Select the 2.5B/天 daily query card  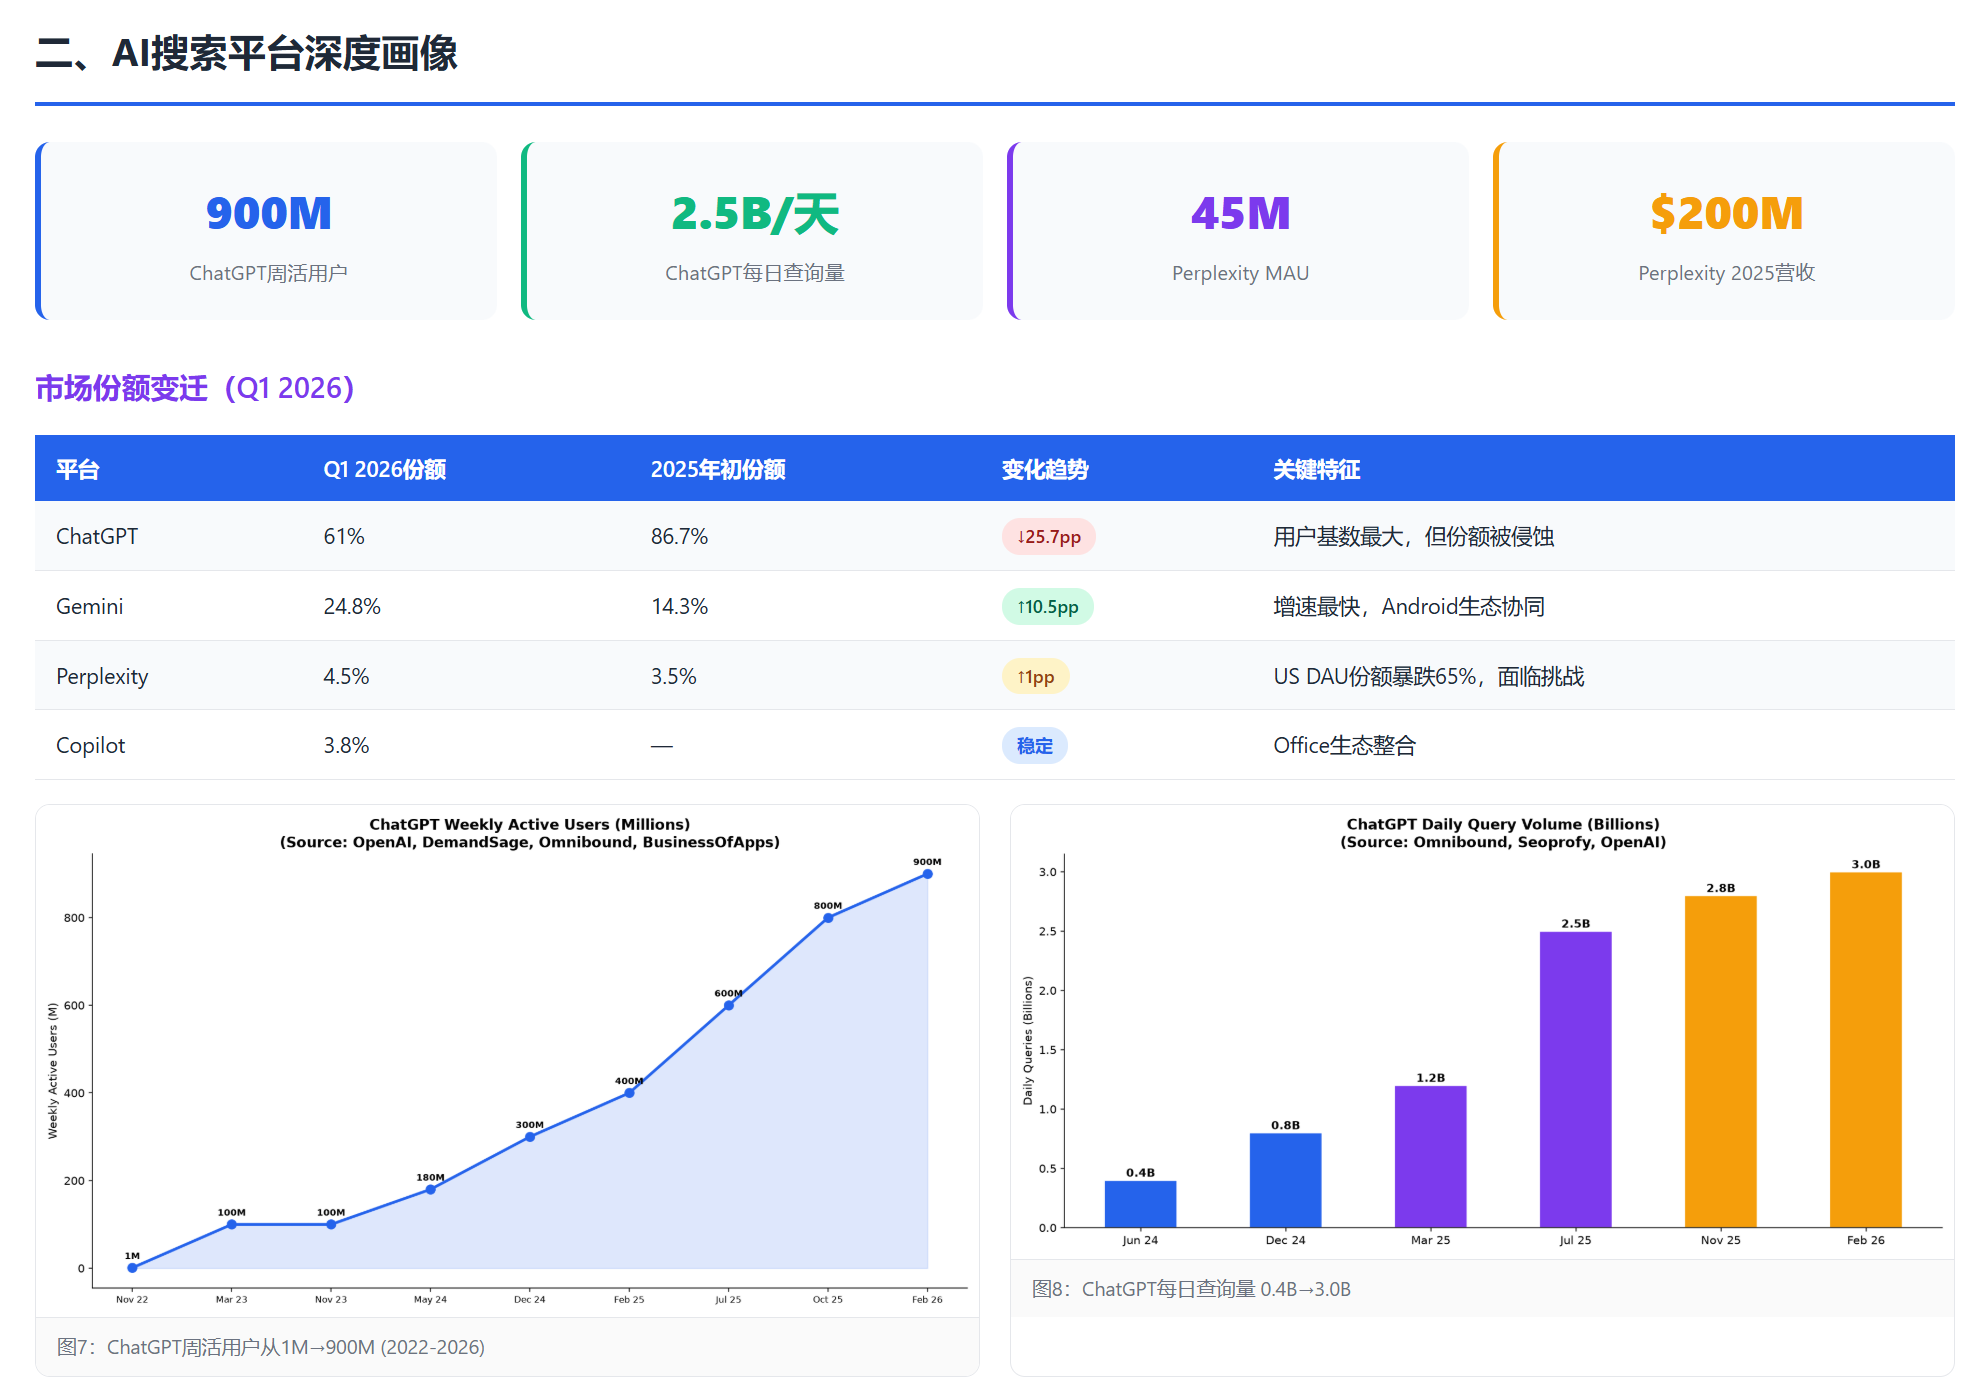tap(752, 231)
